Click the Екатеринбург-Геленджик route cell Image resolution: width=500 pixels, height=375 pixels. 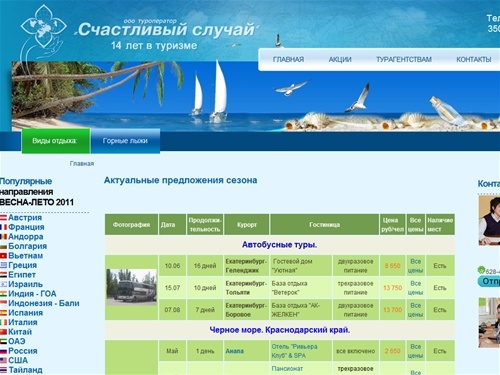tap(246, 266)
